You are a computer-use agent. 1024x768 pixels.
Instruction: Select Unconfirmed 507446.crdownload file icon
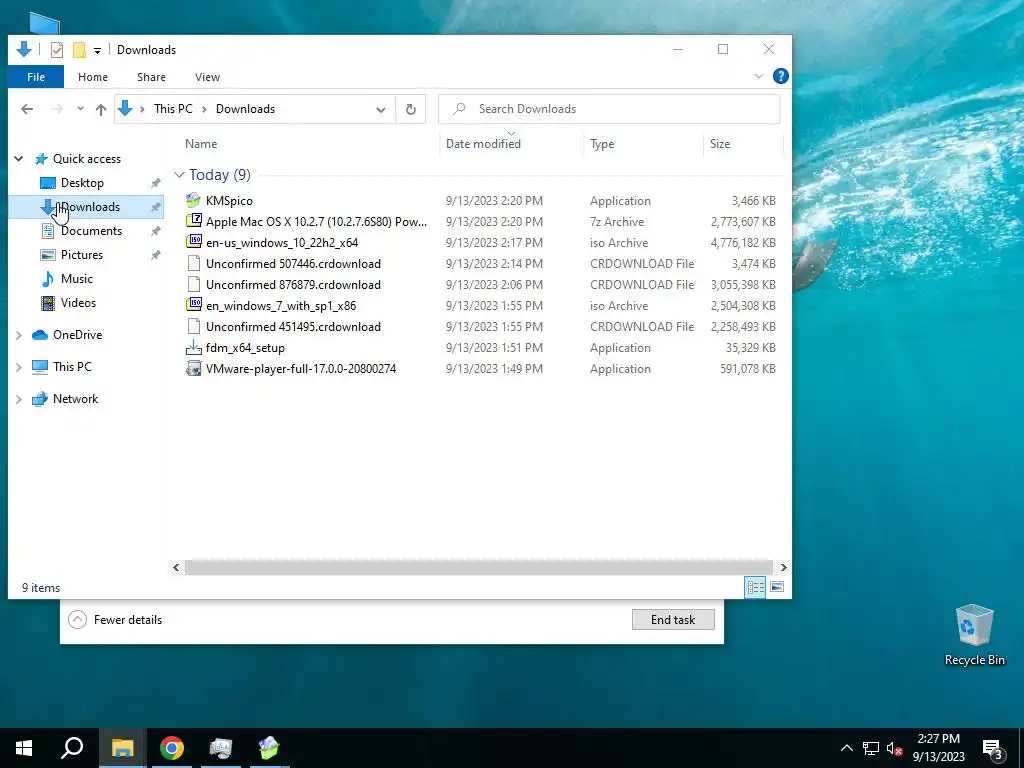193,263
